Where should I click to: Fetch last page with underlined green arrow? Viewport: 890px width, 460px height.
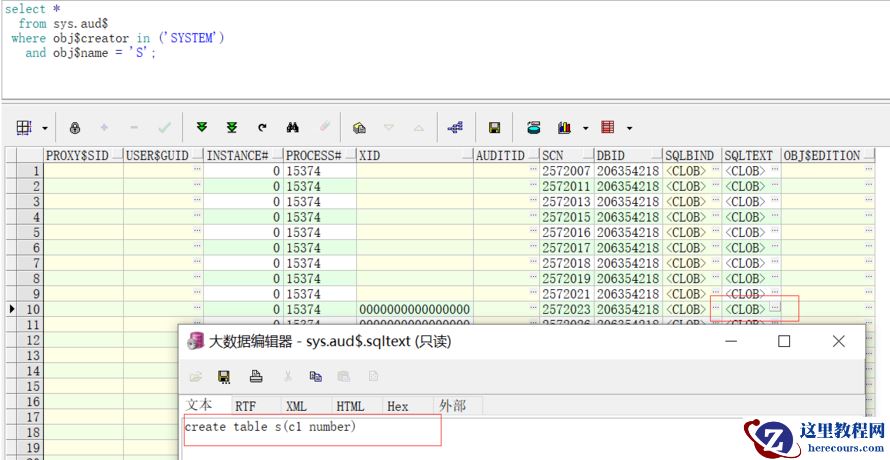tap(232, 128)
